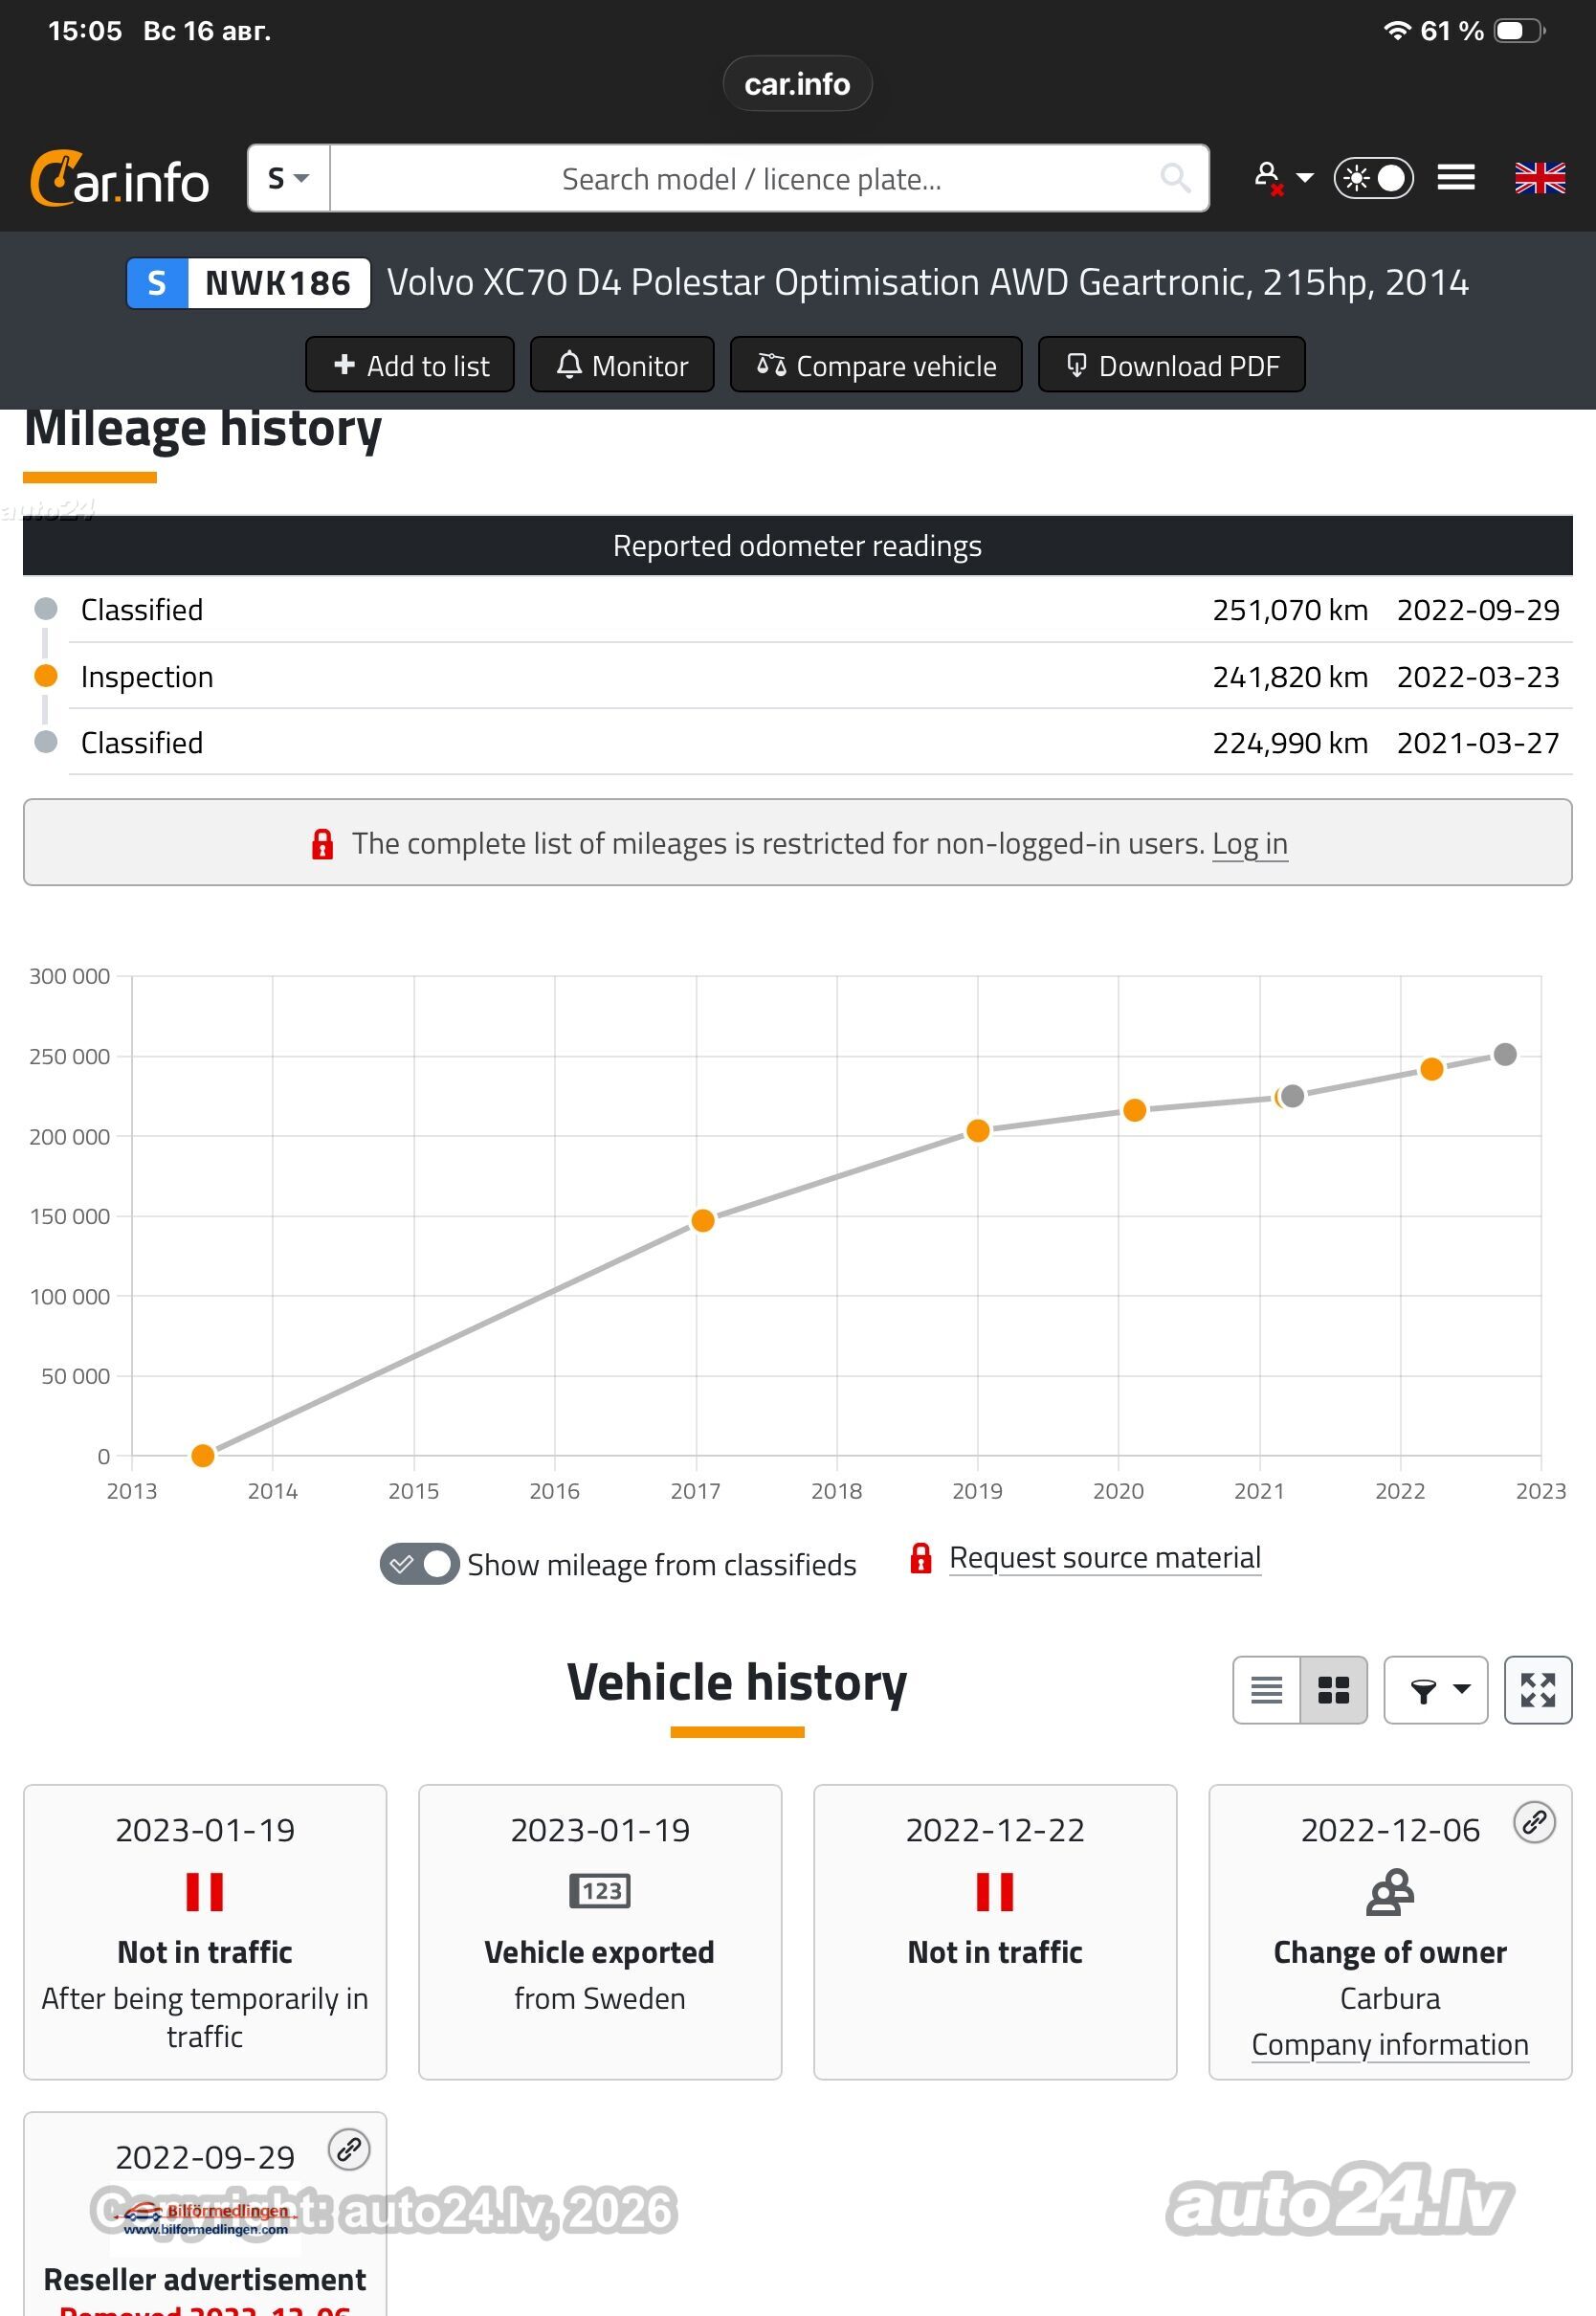Click the Log in link
1596x2316 pixels.
tap(1250, 844)
